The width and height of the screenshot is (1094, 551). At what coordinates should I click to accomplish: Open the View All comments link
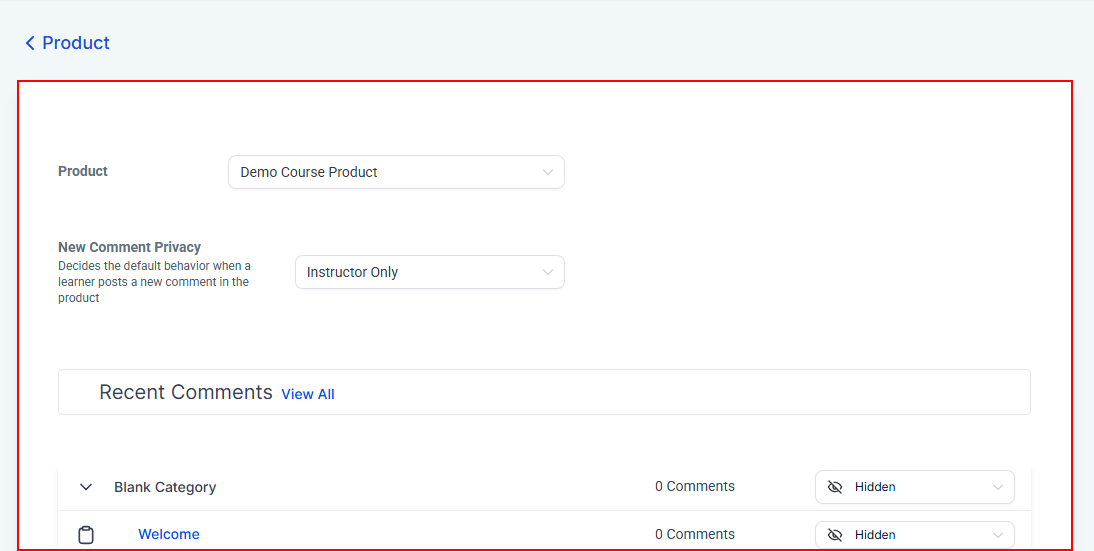pos(308,394)
